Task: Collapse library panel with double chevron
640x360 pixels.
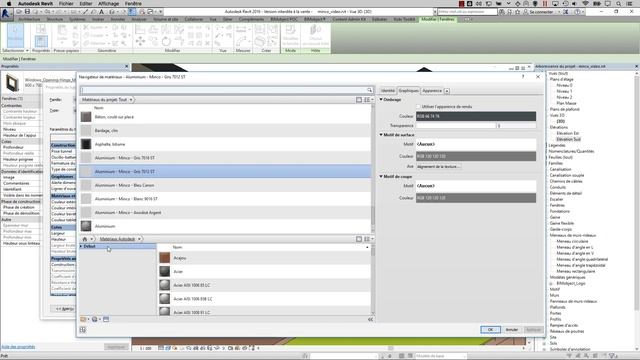Action: coord(370,320)
